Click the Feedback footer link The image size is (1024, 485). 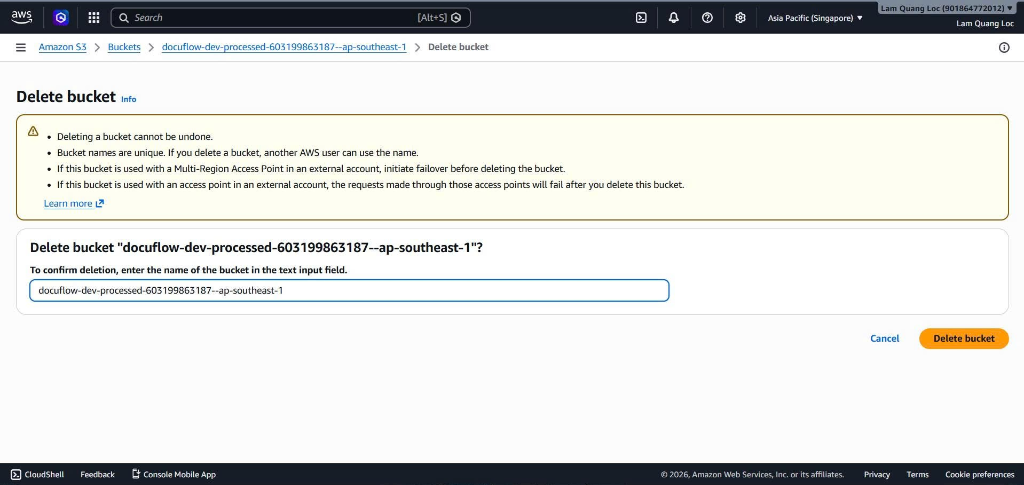point(97,475)
